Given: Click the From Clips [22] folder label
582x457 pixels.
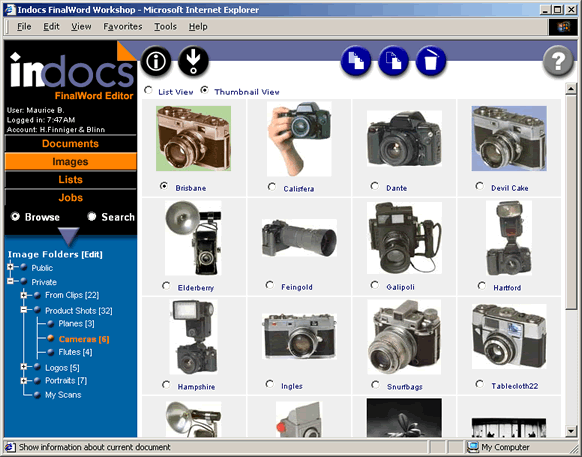Looking at the screenshot, I should coord(72,295).
